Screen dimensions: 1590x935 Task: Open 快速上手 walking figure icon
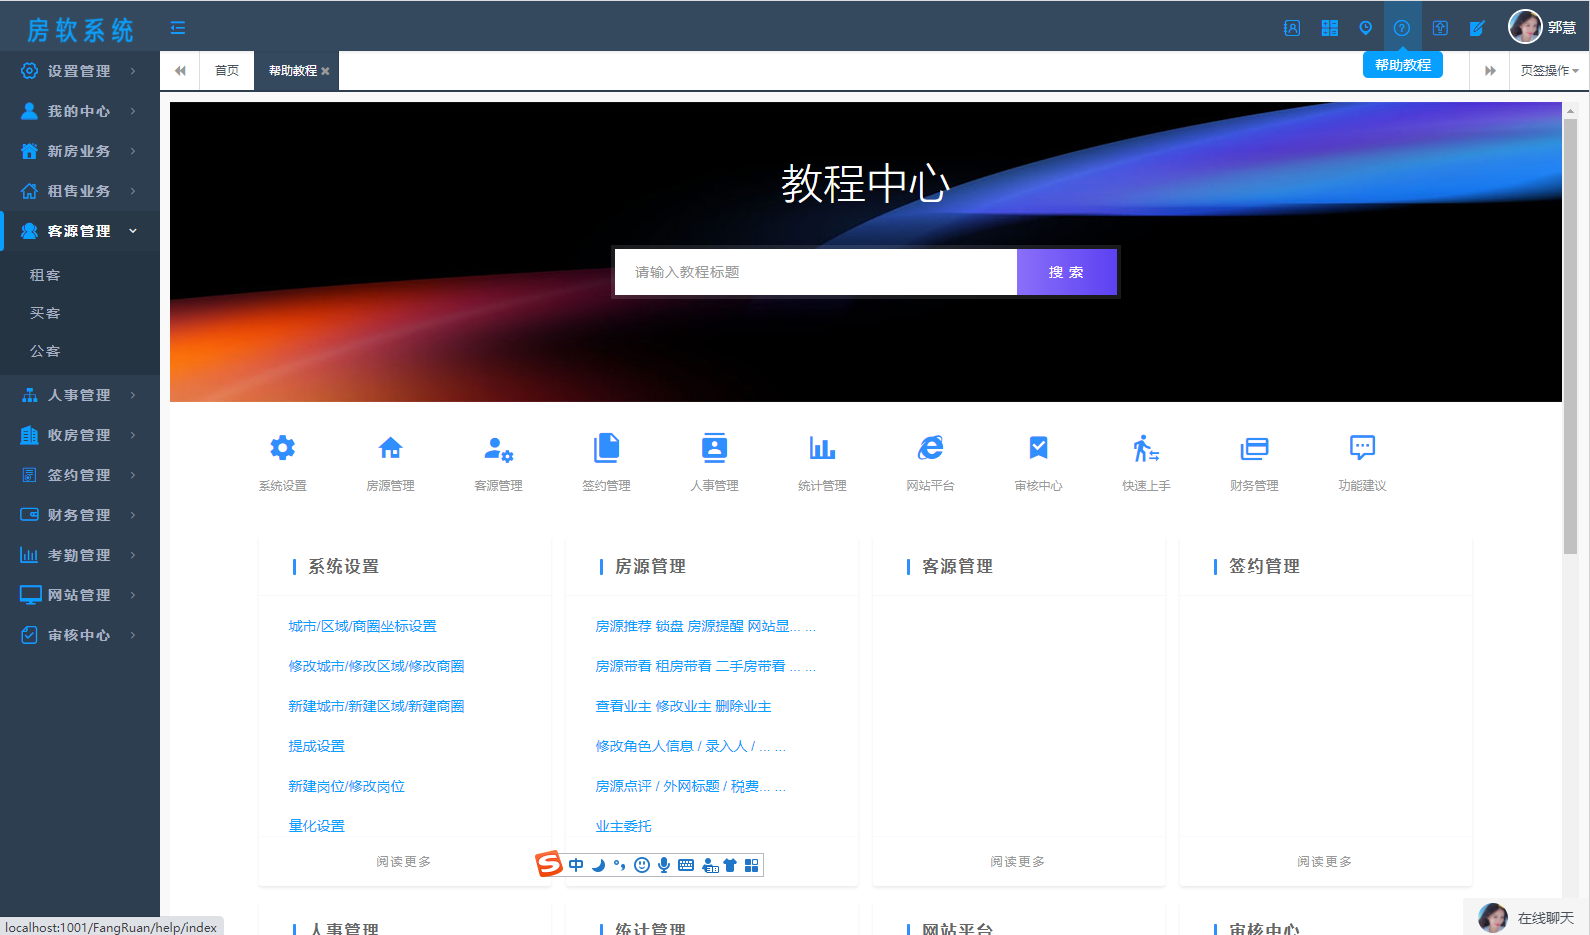point(1146,448)
